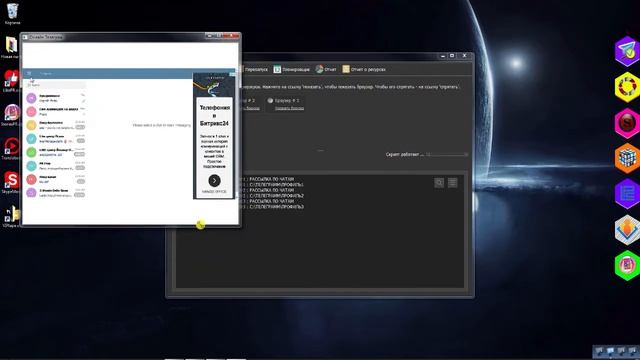This screenshot has height=360, width=640.
Task: Select the Браузер # 3 globe entry
Action: [283, 100]
